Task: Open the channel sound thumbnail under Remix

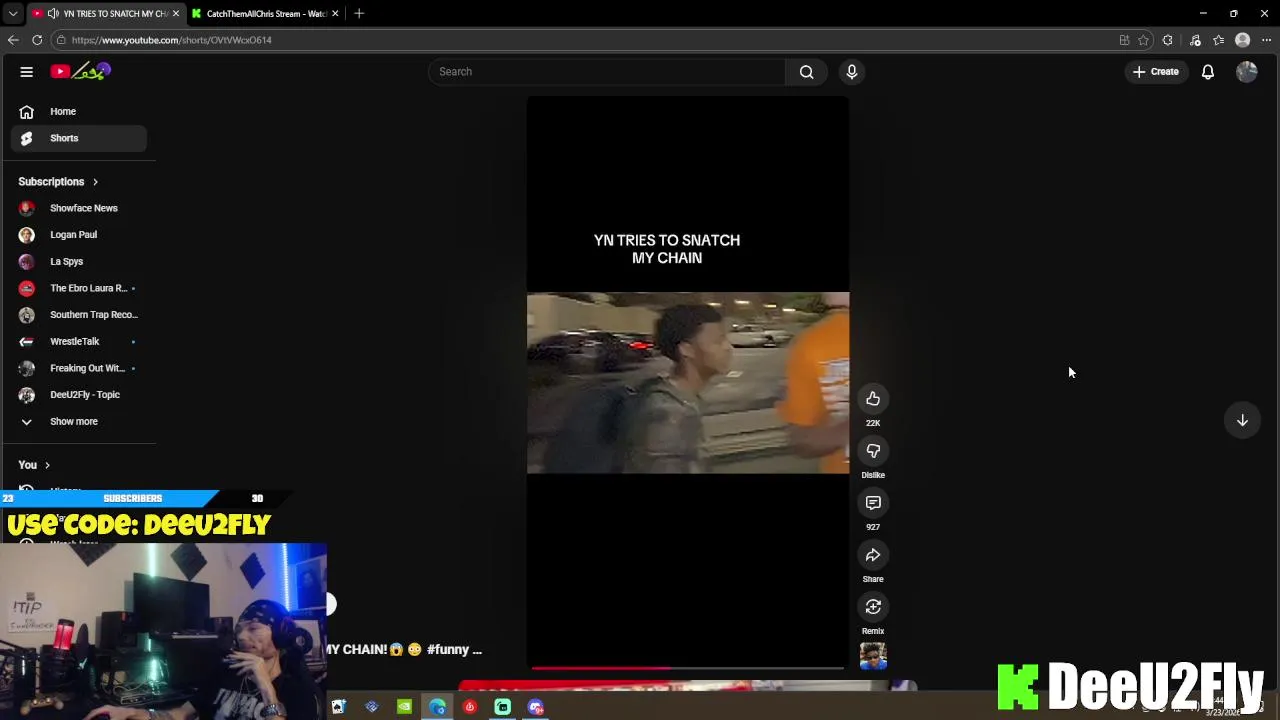Action: coord(873,656)
